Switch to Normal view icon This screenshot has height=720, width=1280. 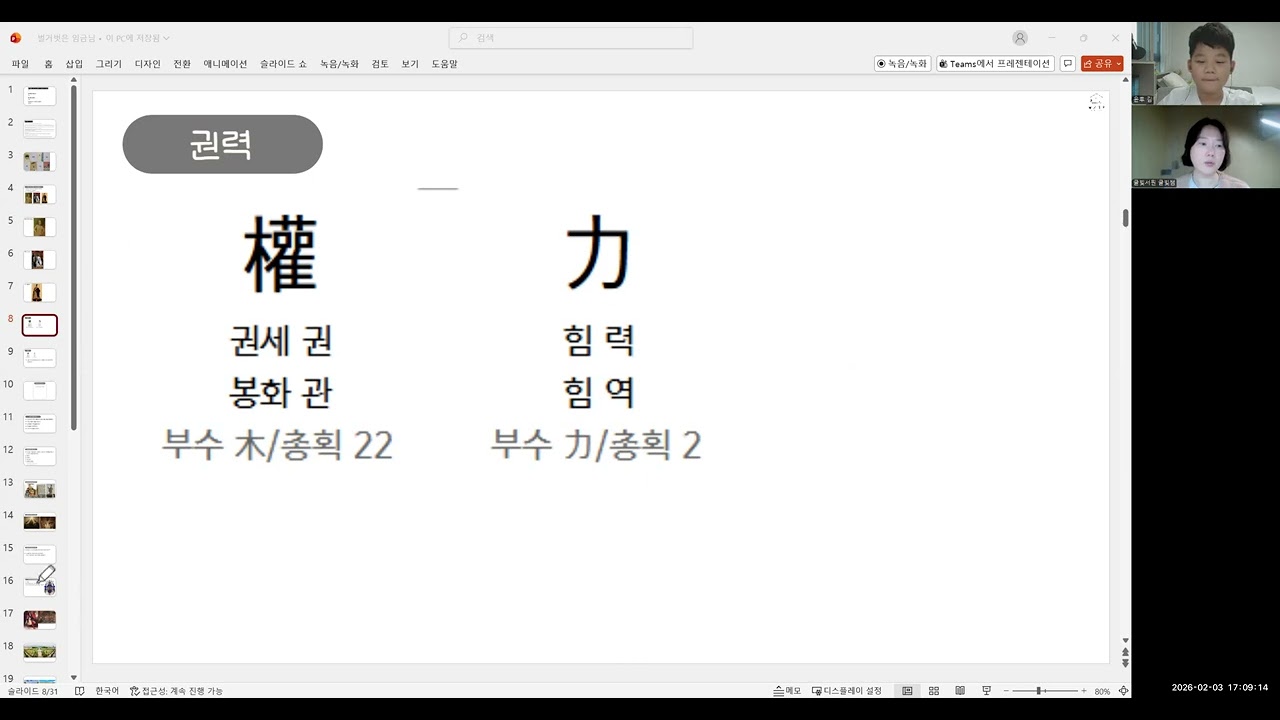907,691
